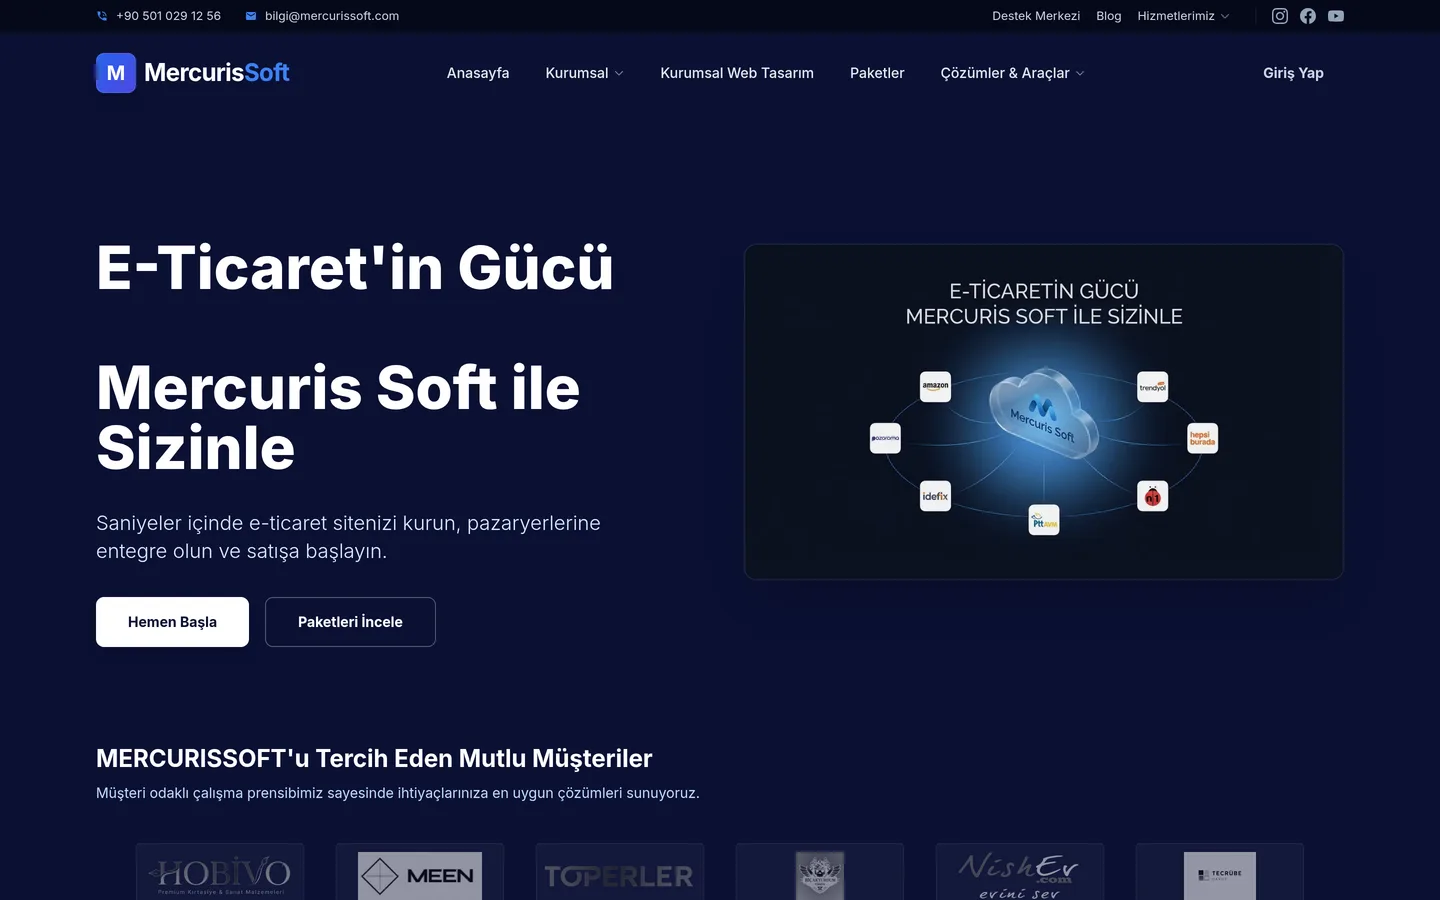
Task: Click Giriş Yap to log in
Action: click(x=1293, y=73)
